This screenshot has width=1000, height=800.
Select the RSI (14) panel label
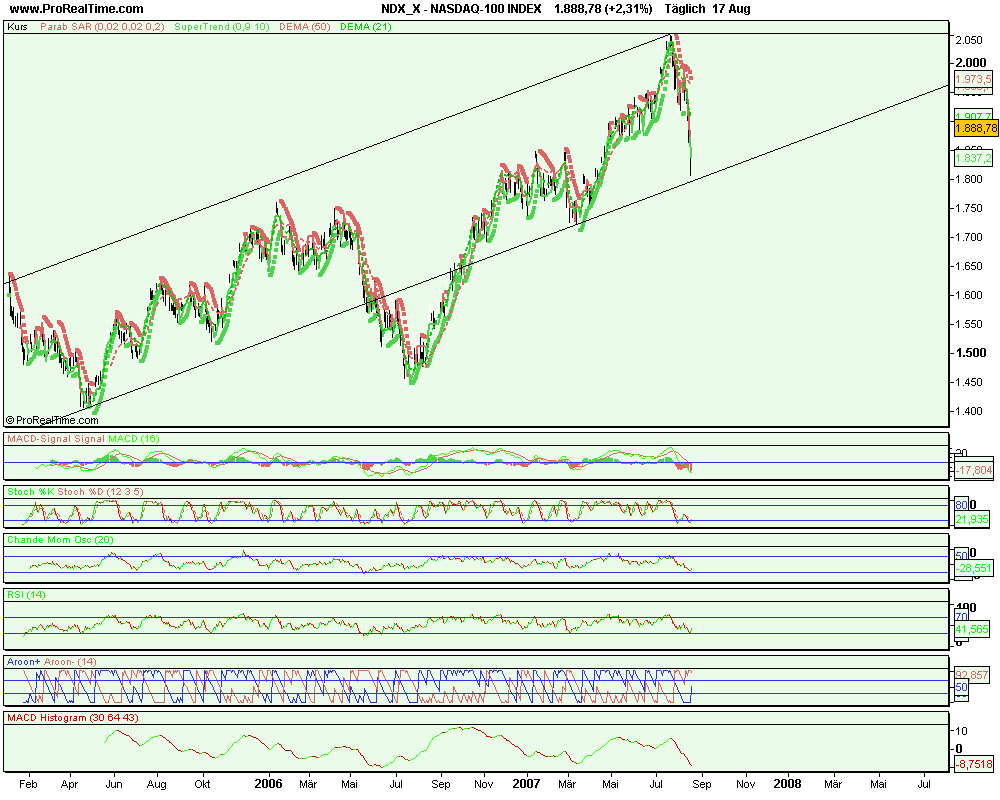(26, 595)
